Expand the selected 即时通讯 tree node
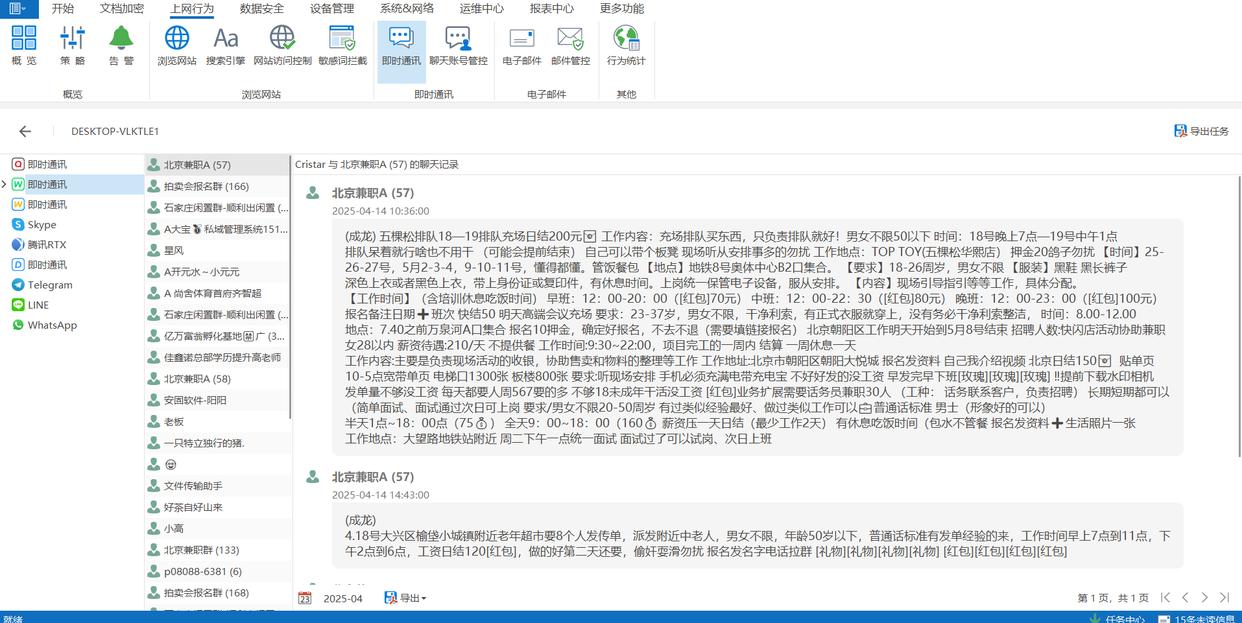 [5, 185]
